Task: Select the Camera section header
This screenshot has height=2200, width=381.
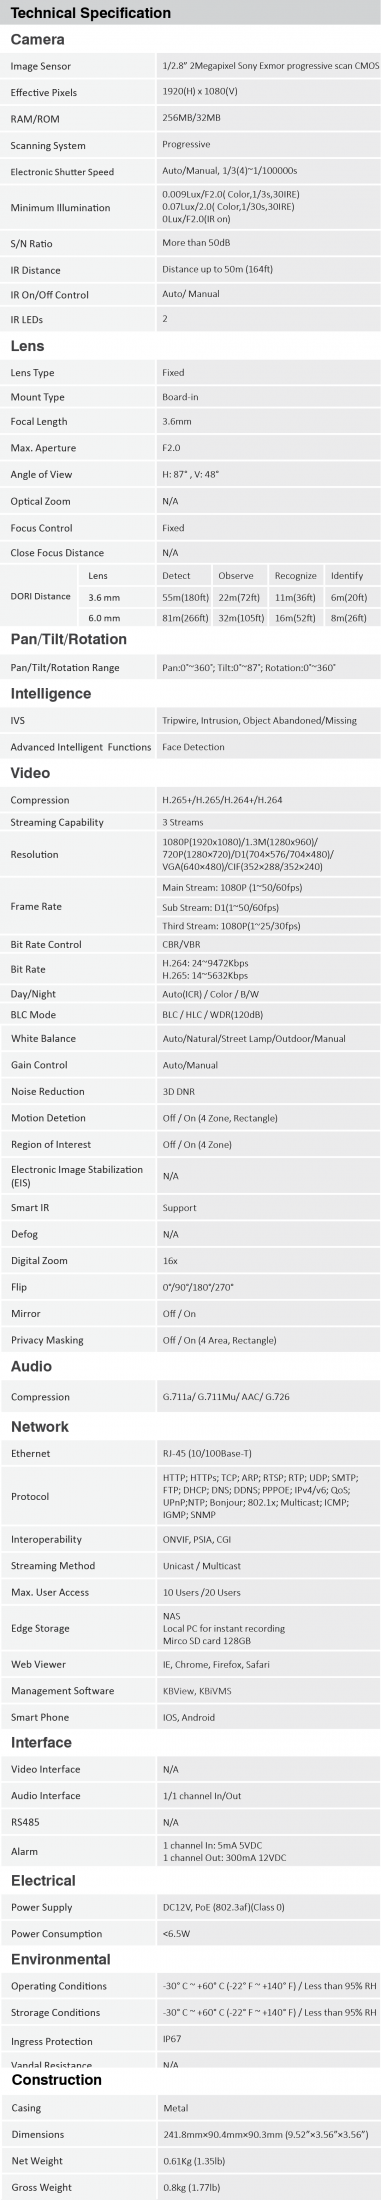Action: click(x=37, y=40)
